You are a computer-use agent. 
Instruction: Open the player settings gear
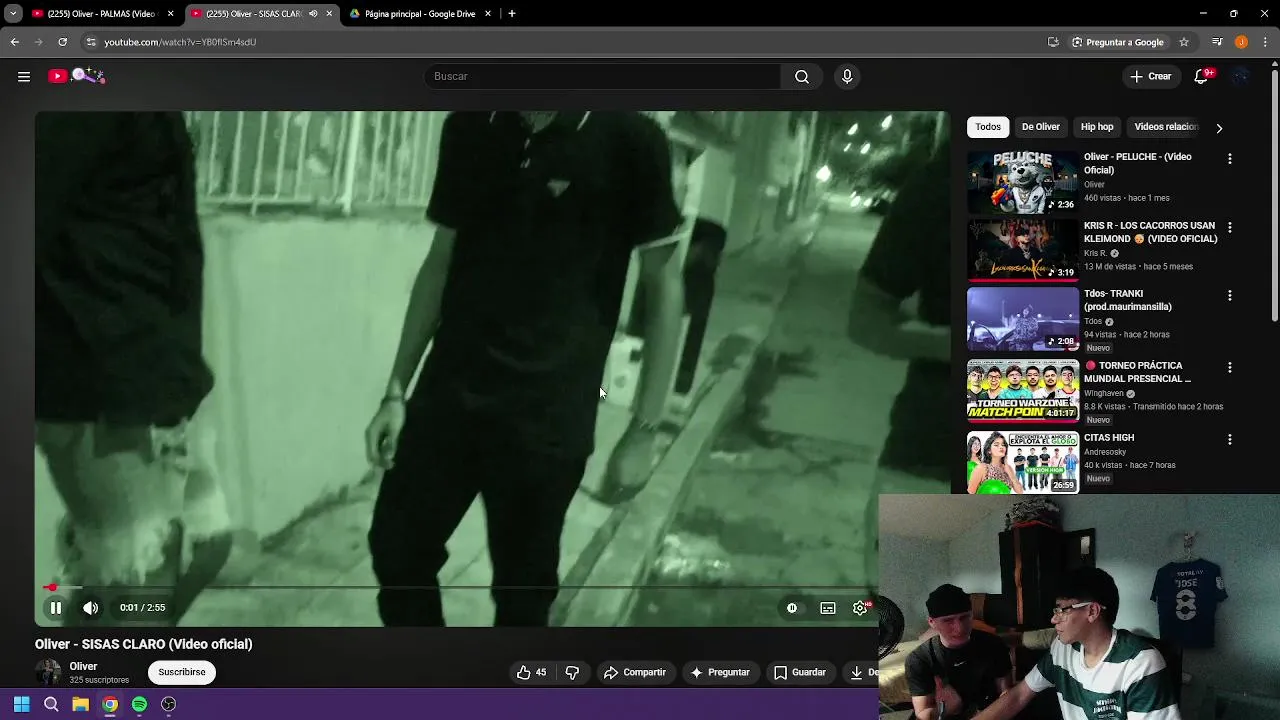pyautogui.click(x=860, y=607)
